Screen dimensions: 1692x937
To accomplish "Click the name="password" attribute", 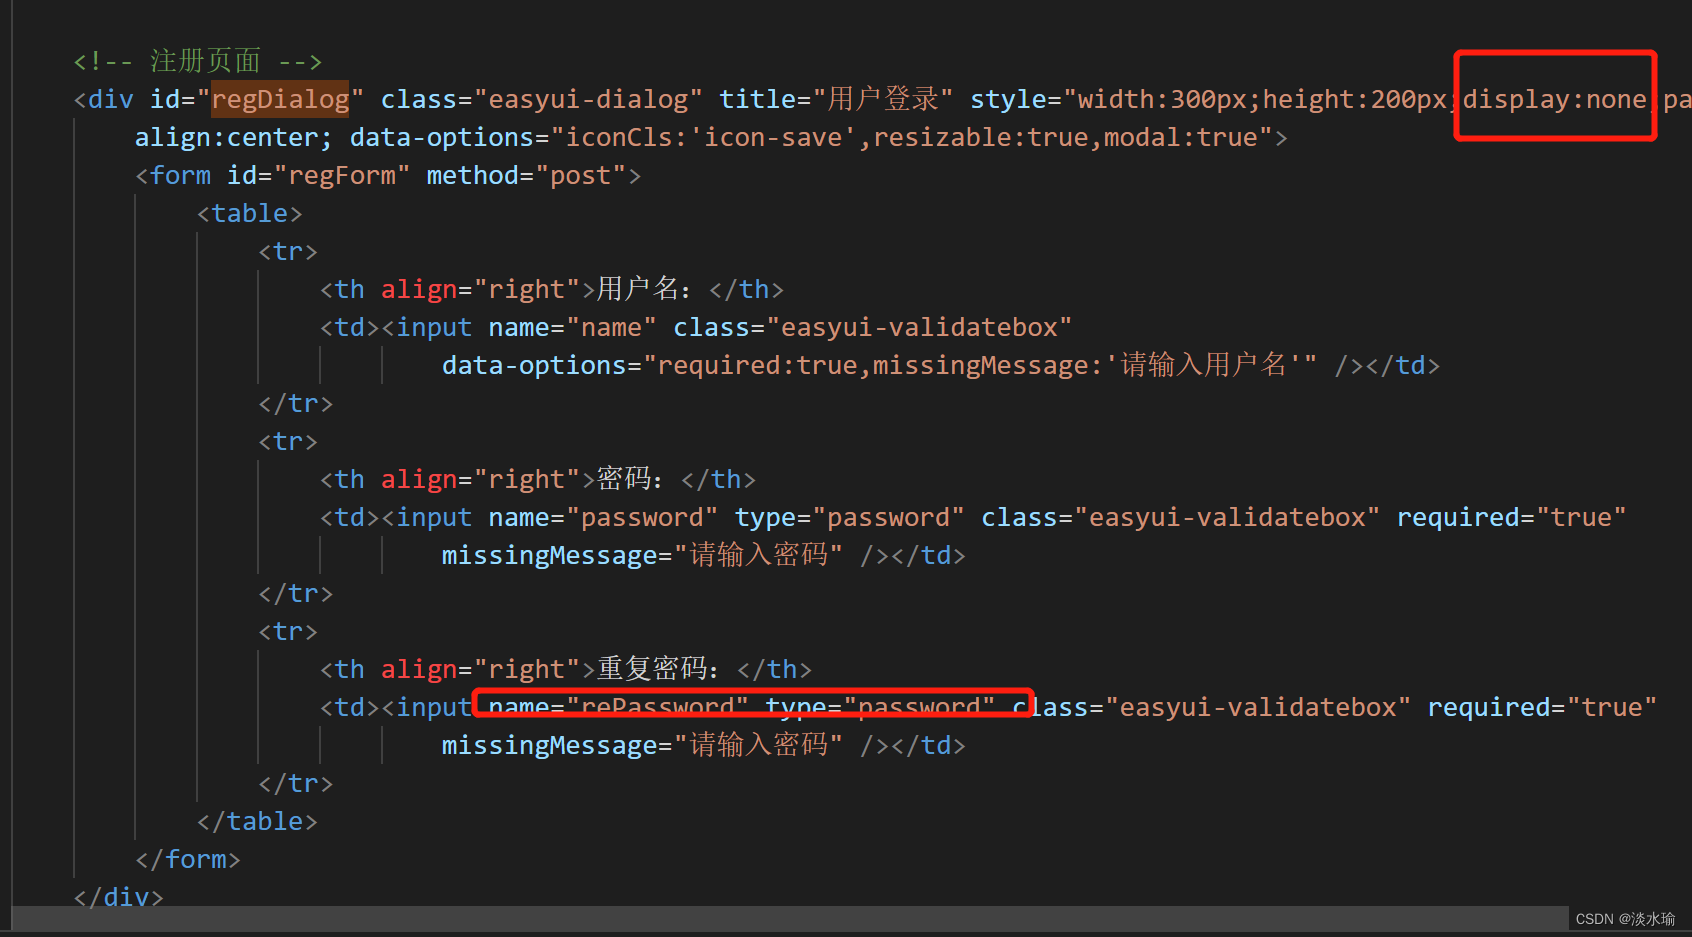I will (603, 517).
